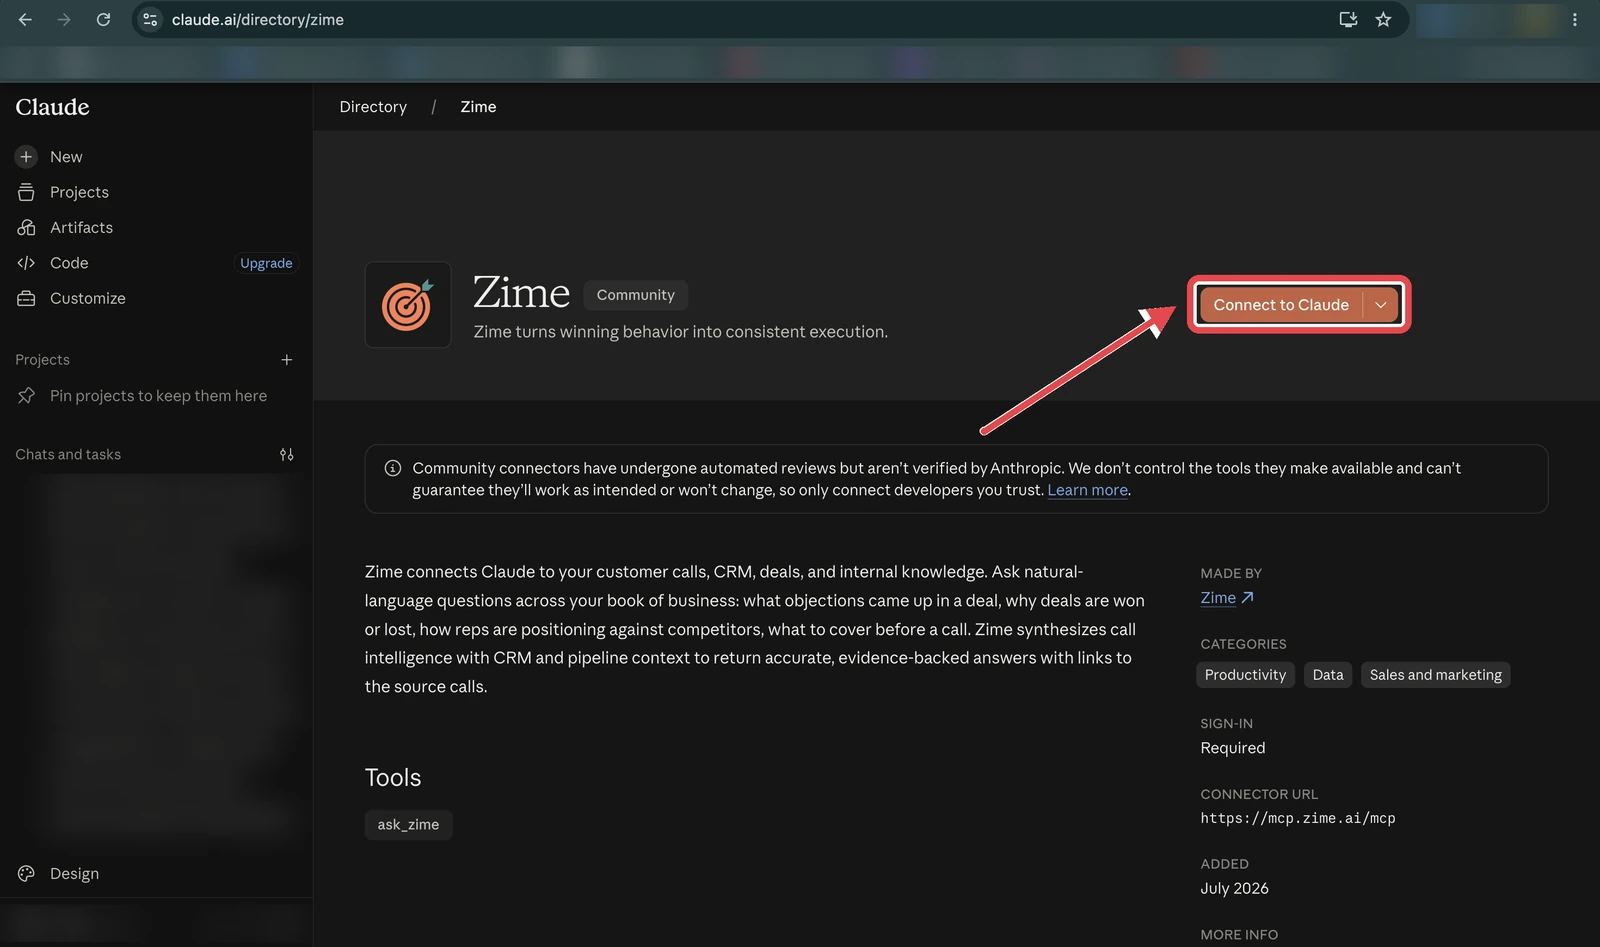Click the Sign-in Required value
This screenshot has height=947, width=1600.
pos(1233,748)
